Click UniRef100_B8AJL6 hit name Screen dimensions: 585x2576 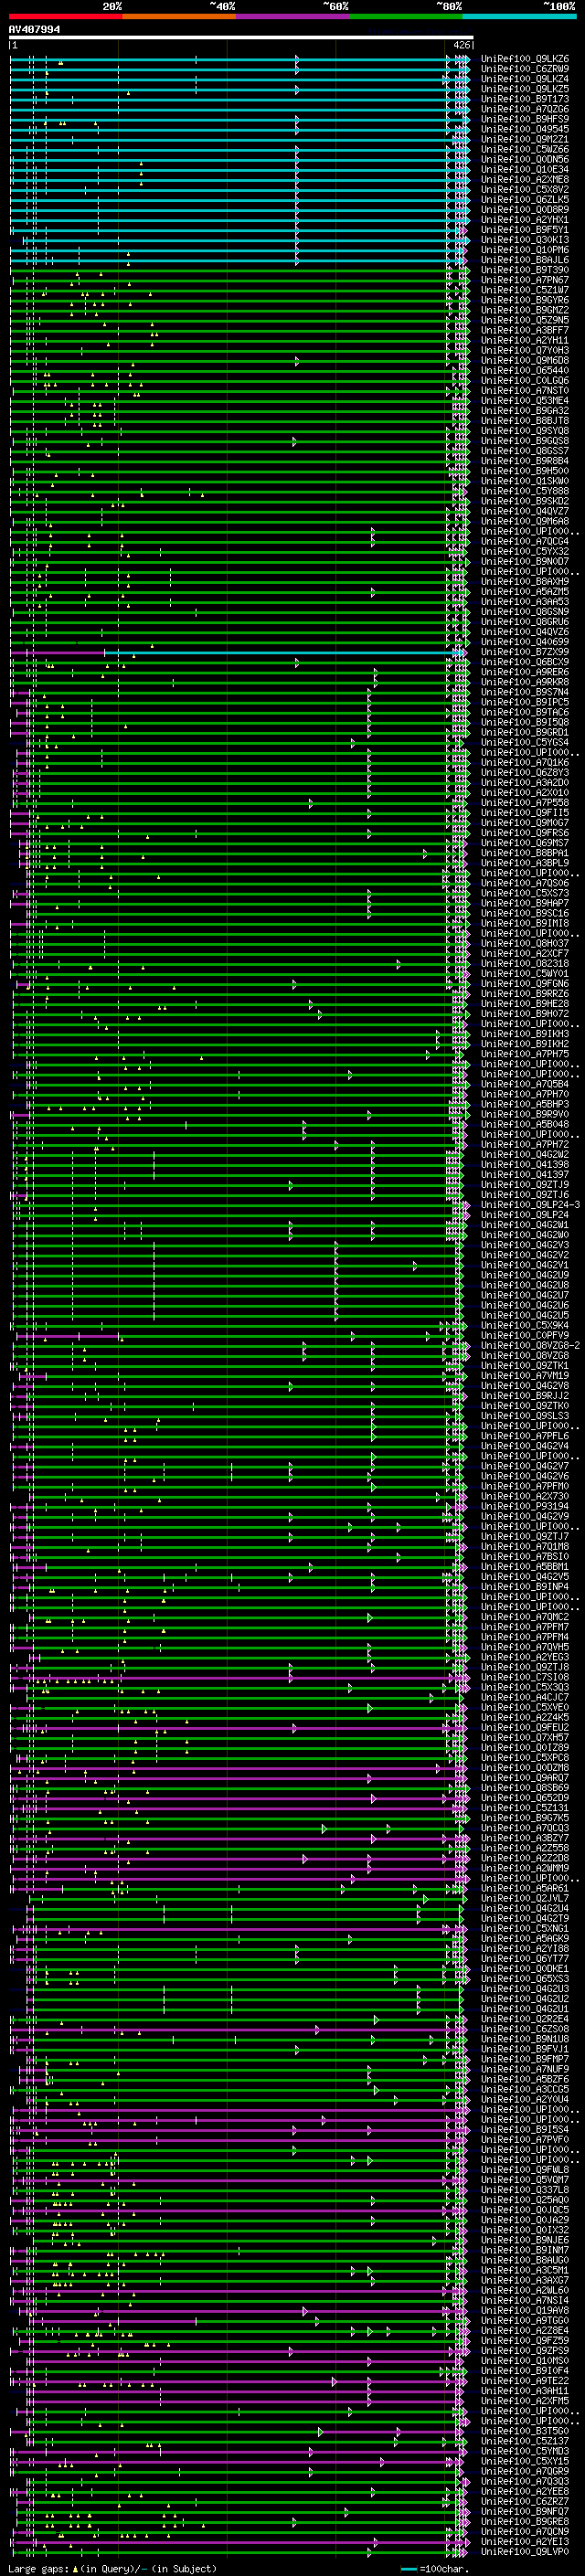click(525, 260)
